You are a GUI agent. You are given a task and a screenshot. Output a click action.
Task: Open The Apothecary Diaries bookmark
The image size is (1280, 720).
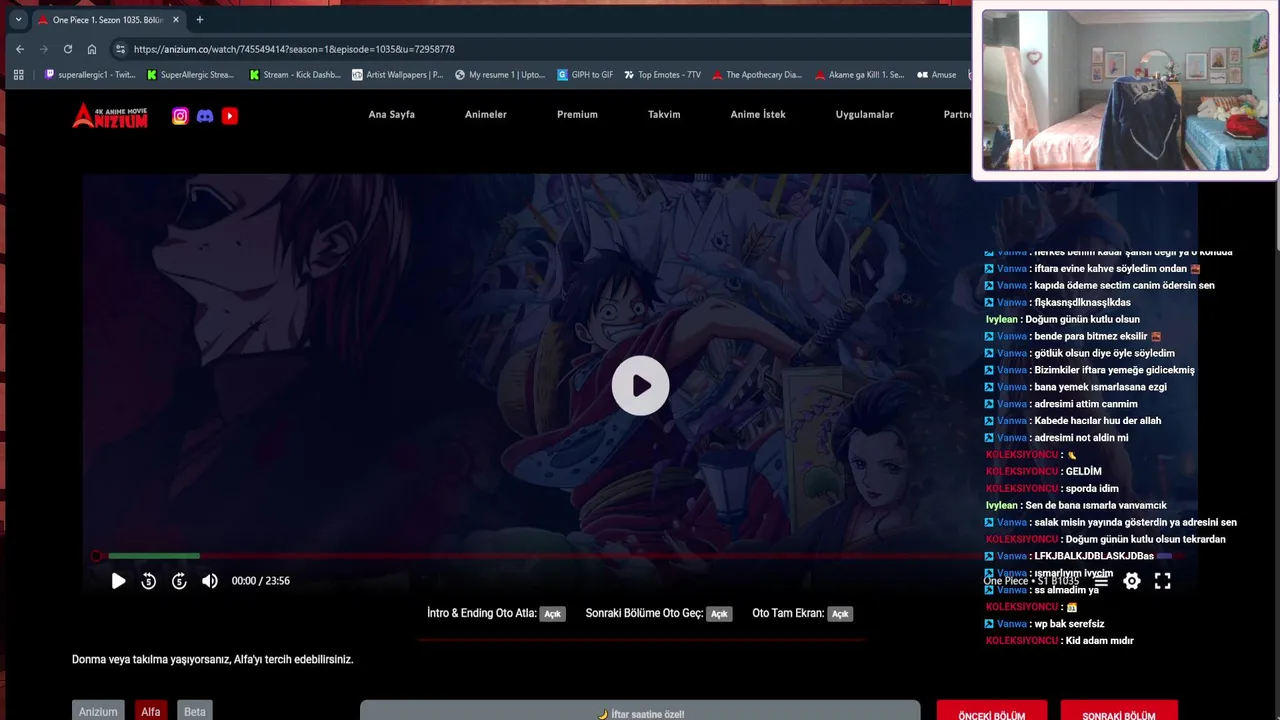coord(758,74)
